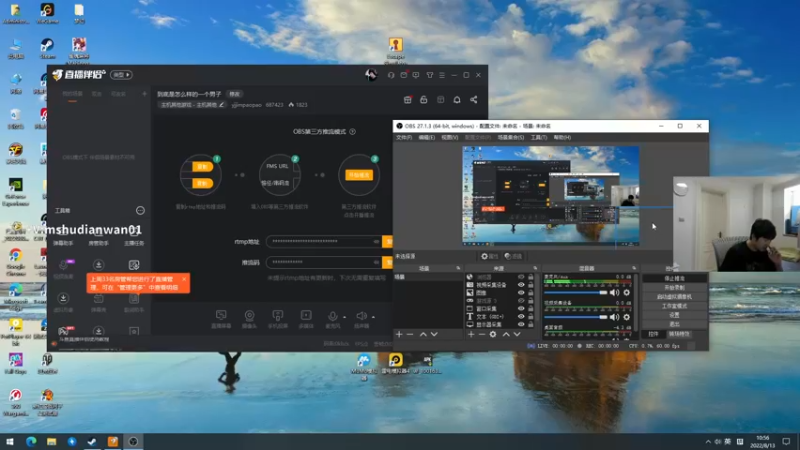Image resolution: width=800 pixels, height=450 pixels.
Task: Open settings gear of second mixer track
Action: (x=627, y=317)
